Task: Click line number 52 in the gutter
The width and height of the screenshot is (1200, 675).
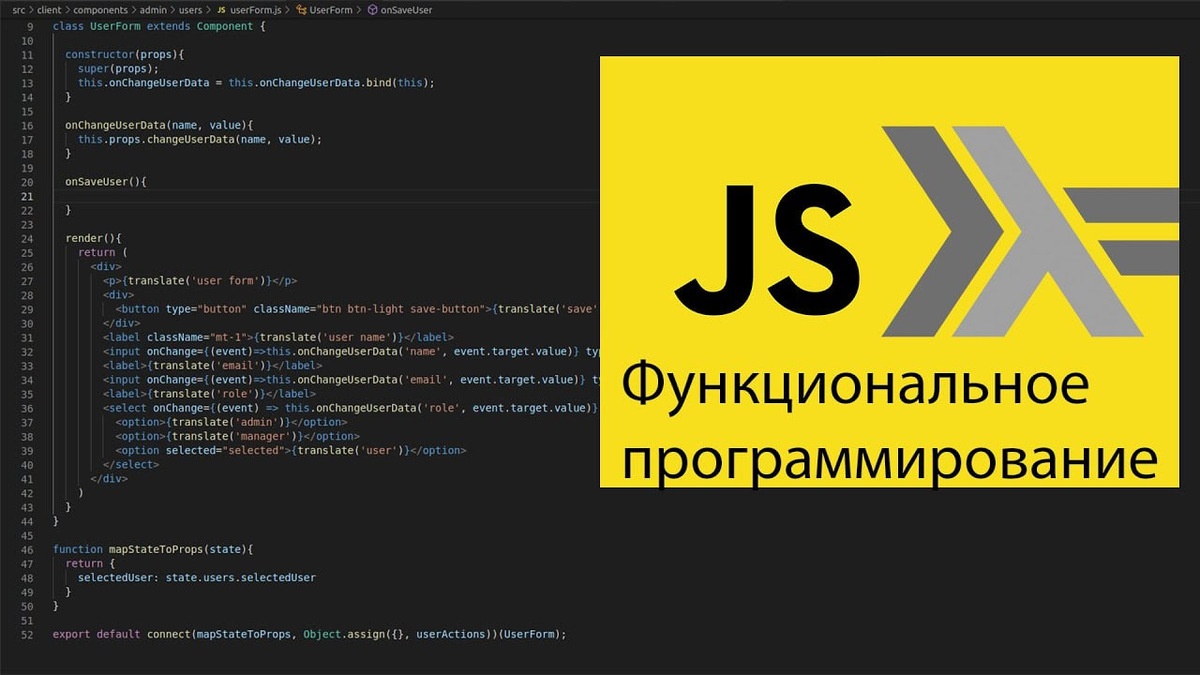Action: [27, 634]
